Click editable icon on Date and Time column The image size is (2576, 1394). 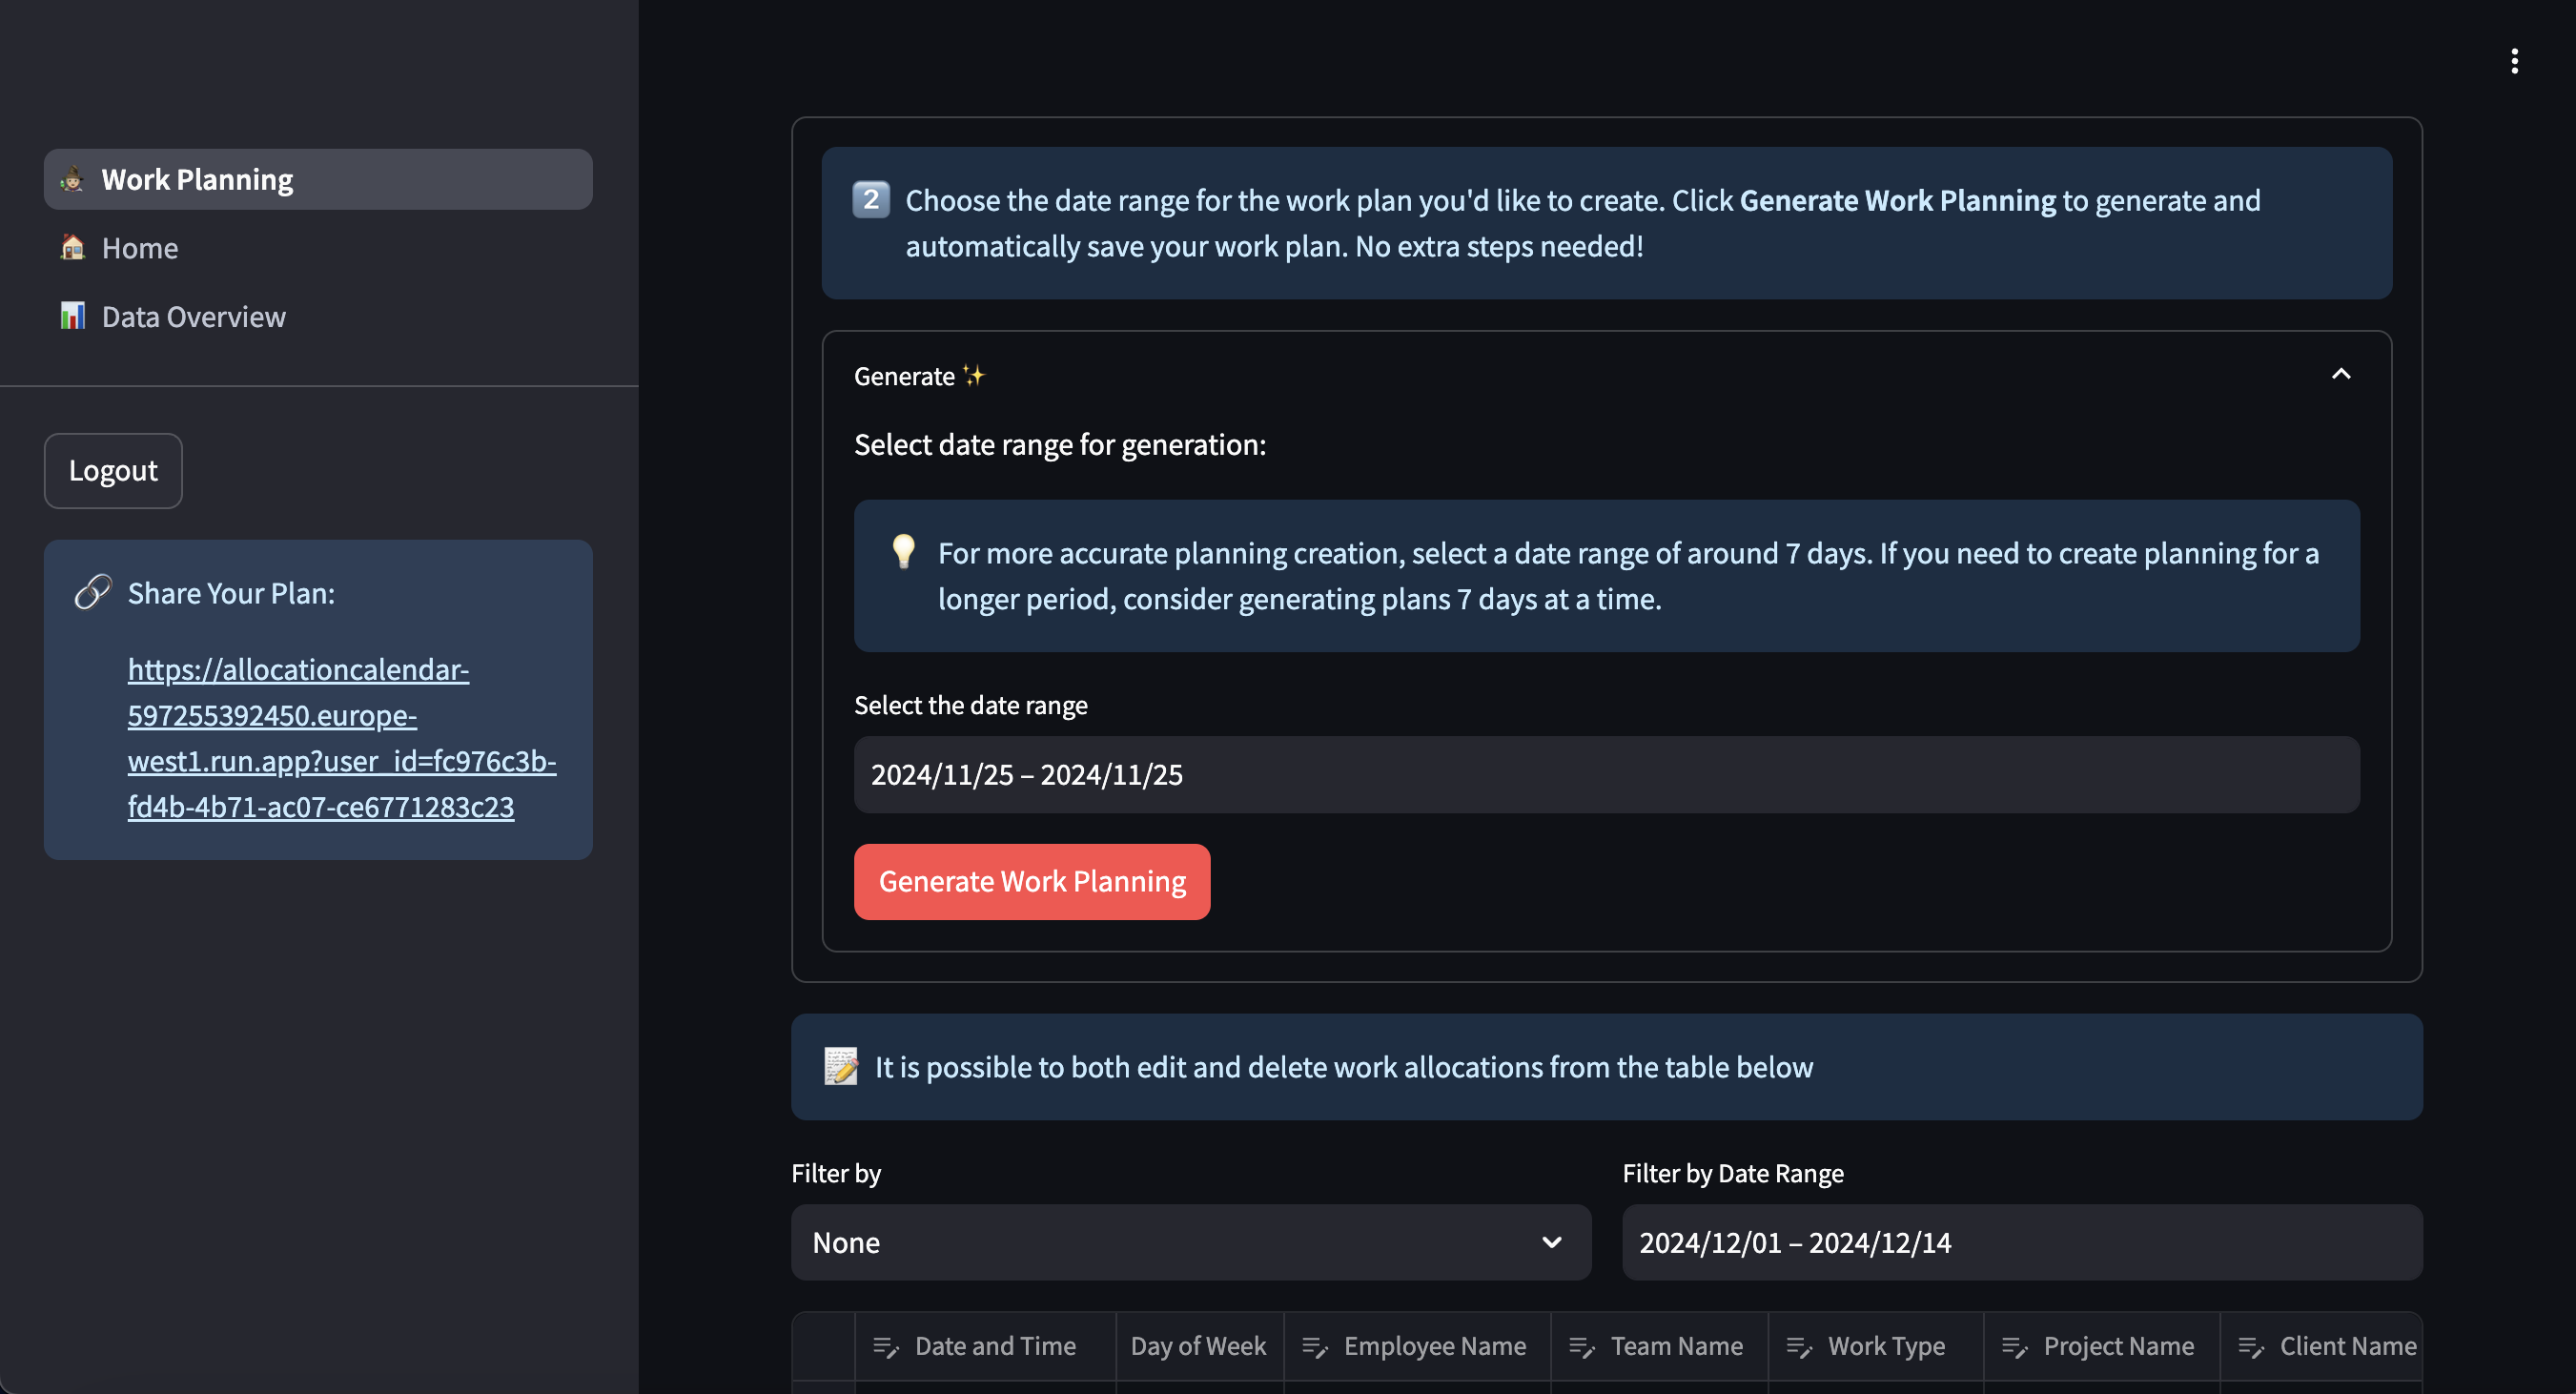click(885, 1347)
